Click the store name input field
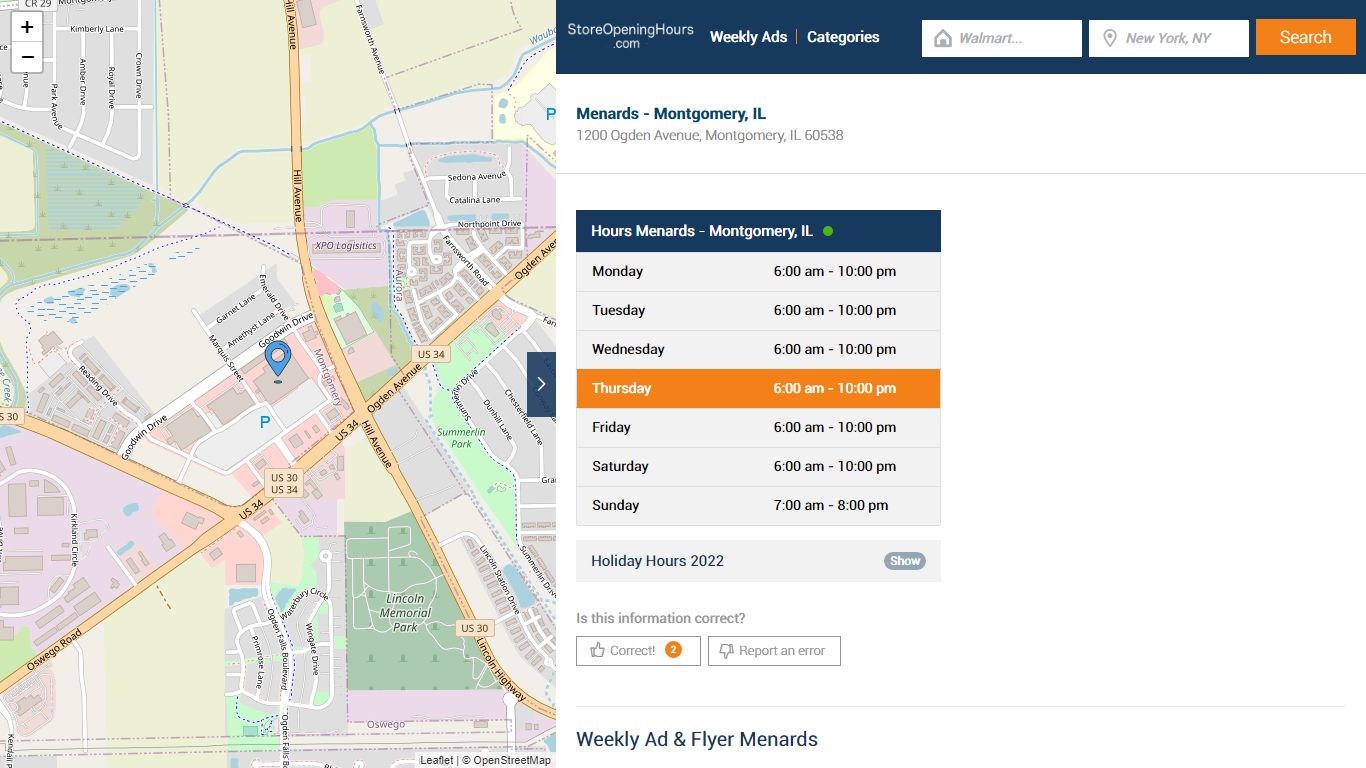The width and height of the screenshot is (1366, 768). (x=1002, y=38)
